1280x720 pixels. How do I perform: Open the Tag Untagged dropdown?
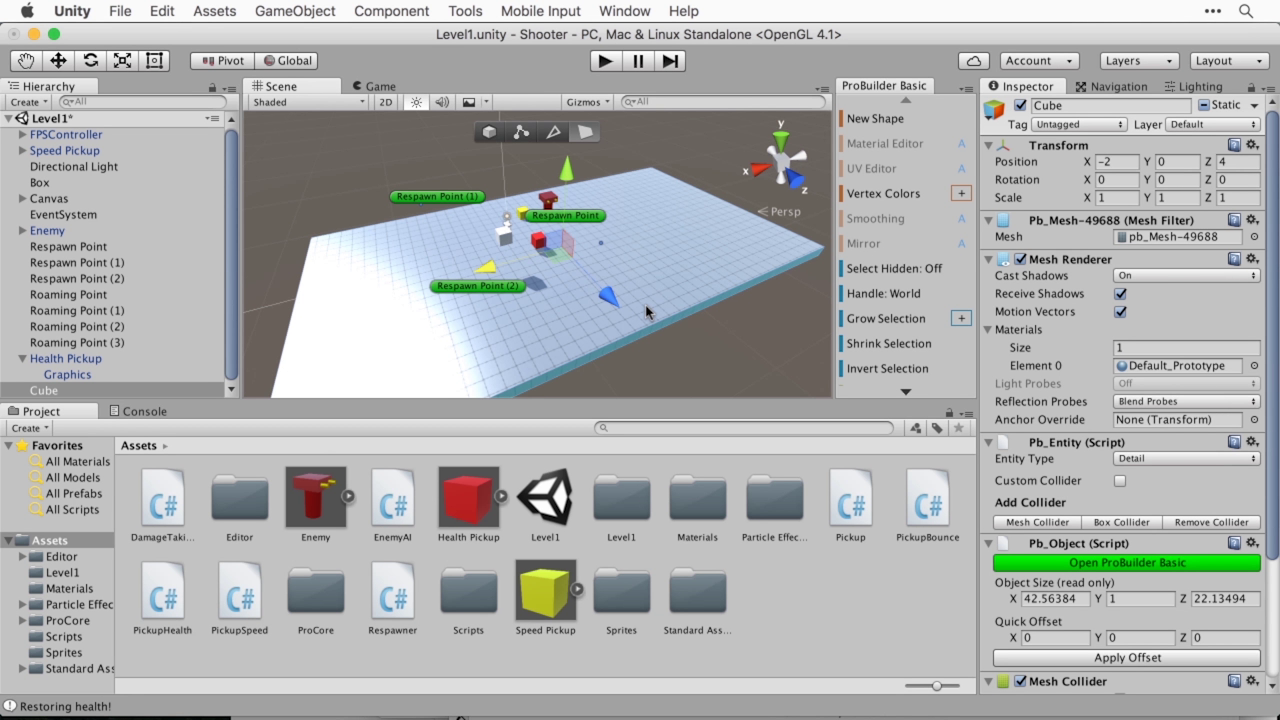click(1080, 125)
